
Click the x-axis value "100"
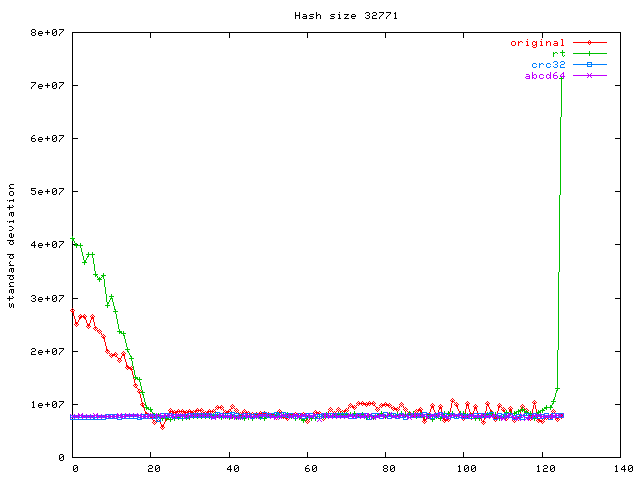[467, 469]
